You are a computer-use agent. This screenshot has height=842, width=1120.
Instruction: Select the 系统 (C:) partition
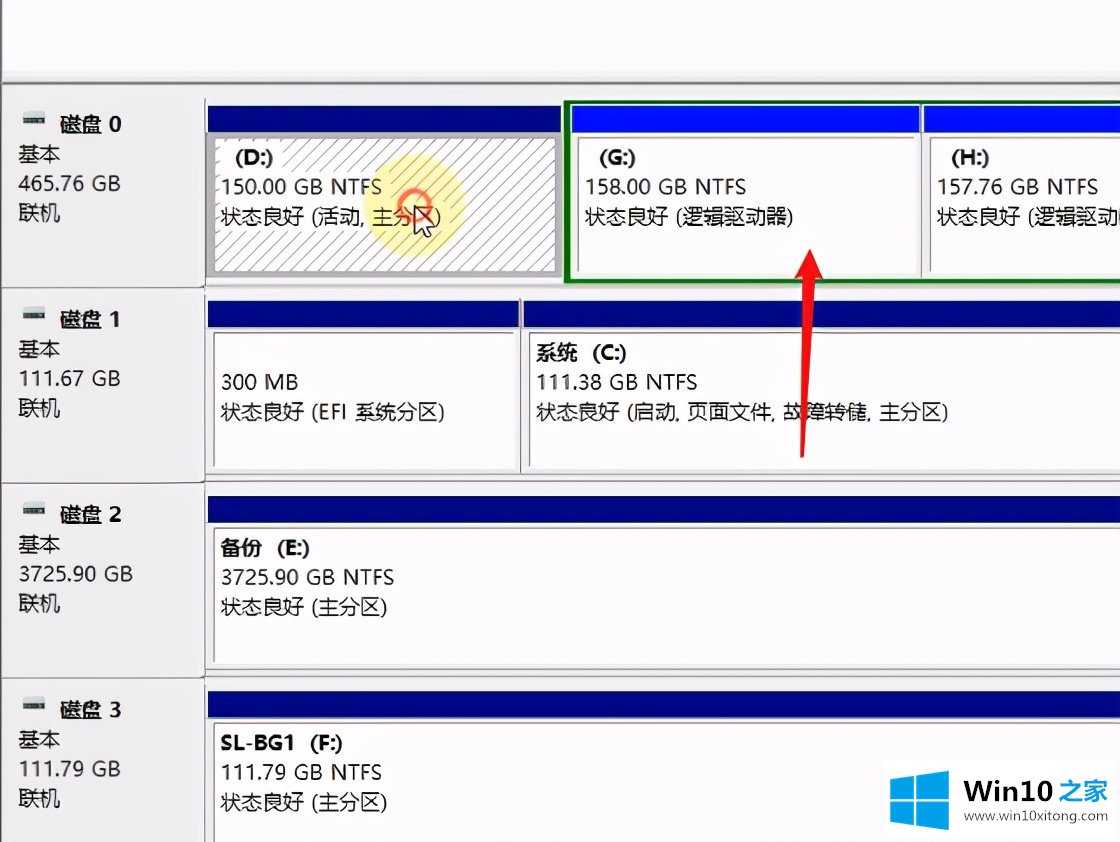[x=823, y=399]
